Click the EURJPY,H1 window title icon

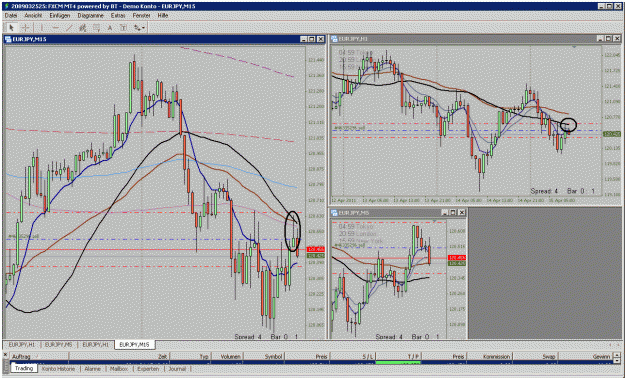[x=333, y=39]
